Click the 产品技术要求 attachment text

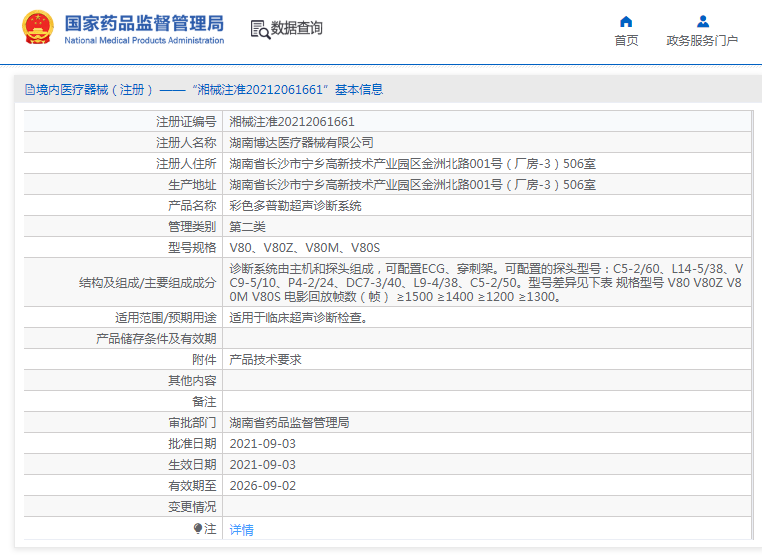click(x=265, y=359)
